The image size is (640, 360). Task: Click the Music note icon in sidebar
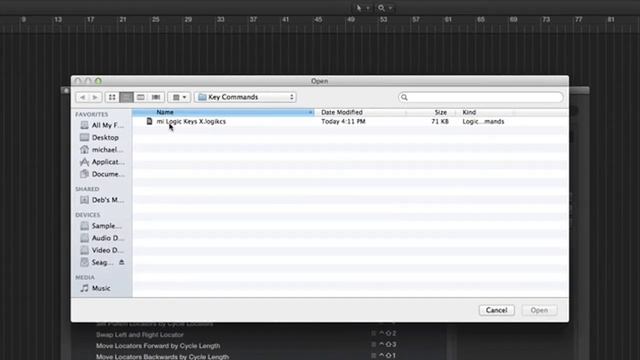[84, 288]
